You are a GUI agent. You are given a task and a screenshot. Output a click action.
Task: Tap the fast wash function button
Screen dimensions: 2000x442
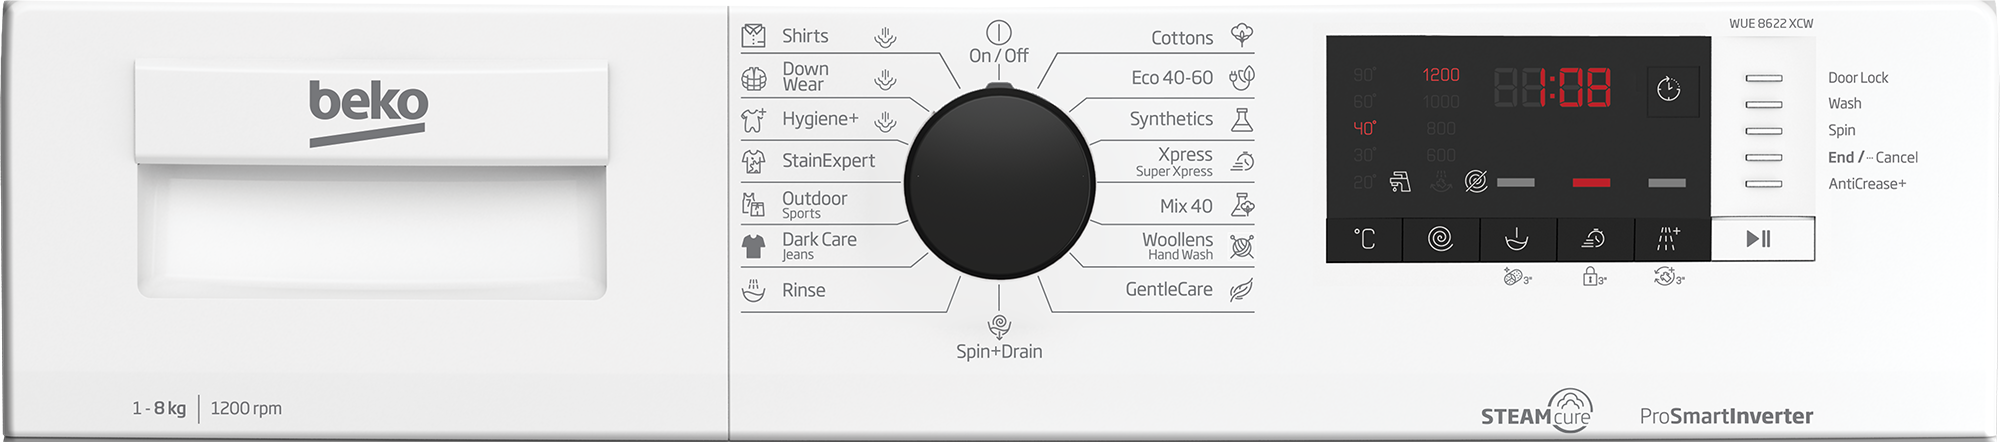[x=1594, y=239]
